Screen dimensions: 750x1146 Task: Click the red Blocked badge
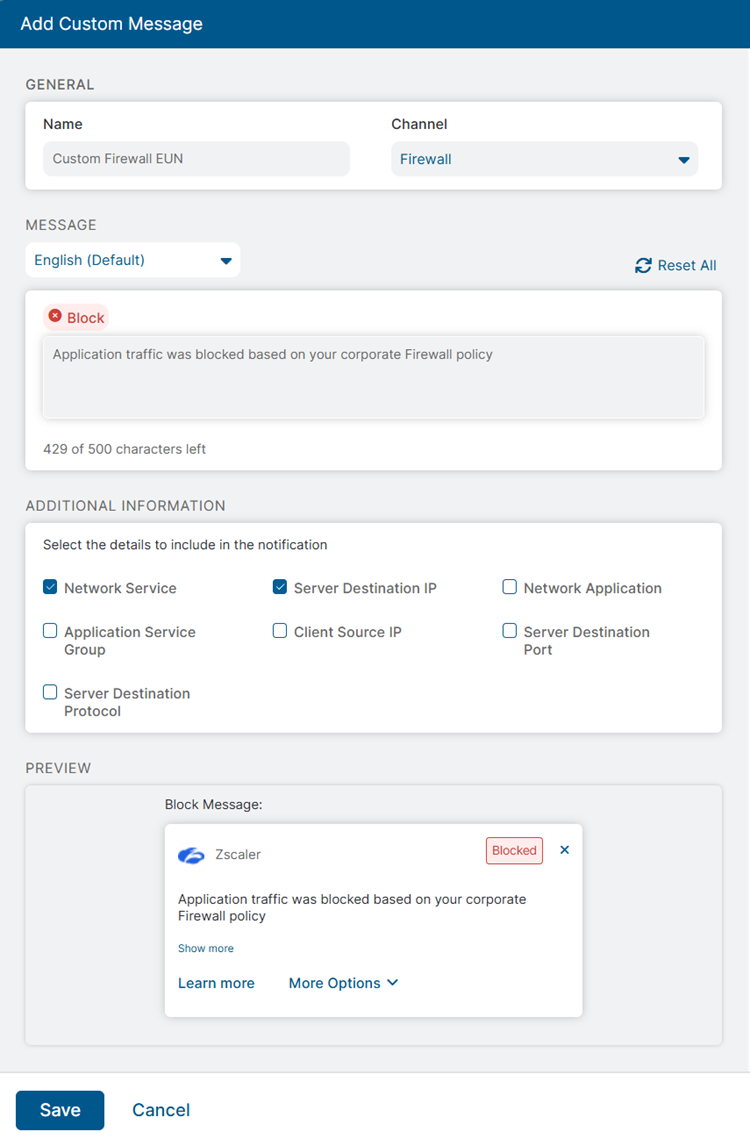[514, 850]
